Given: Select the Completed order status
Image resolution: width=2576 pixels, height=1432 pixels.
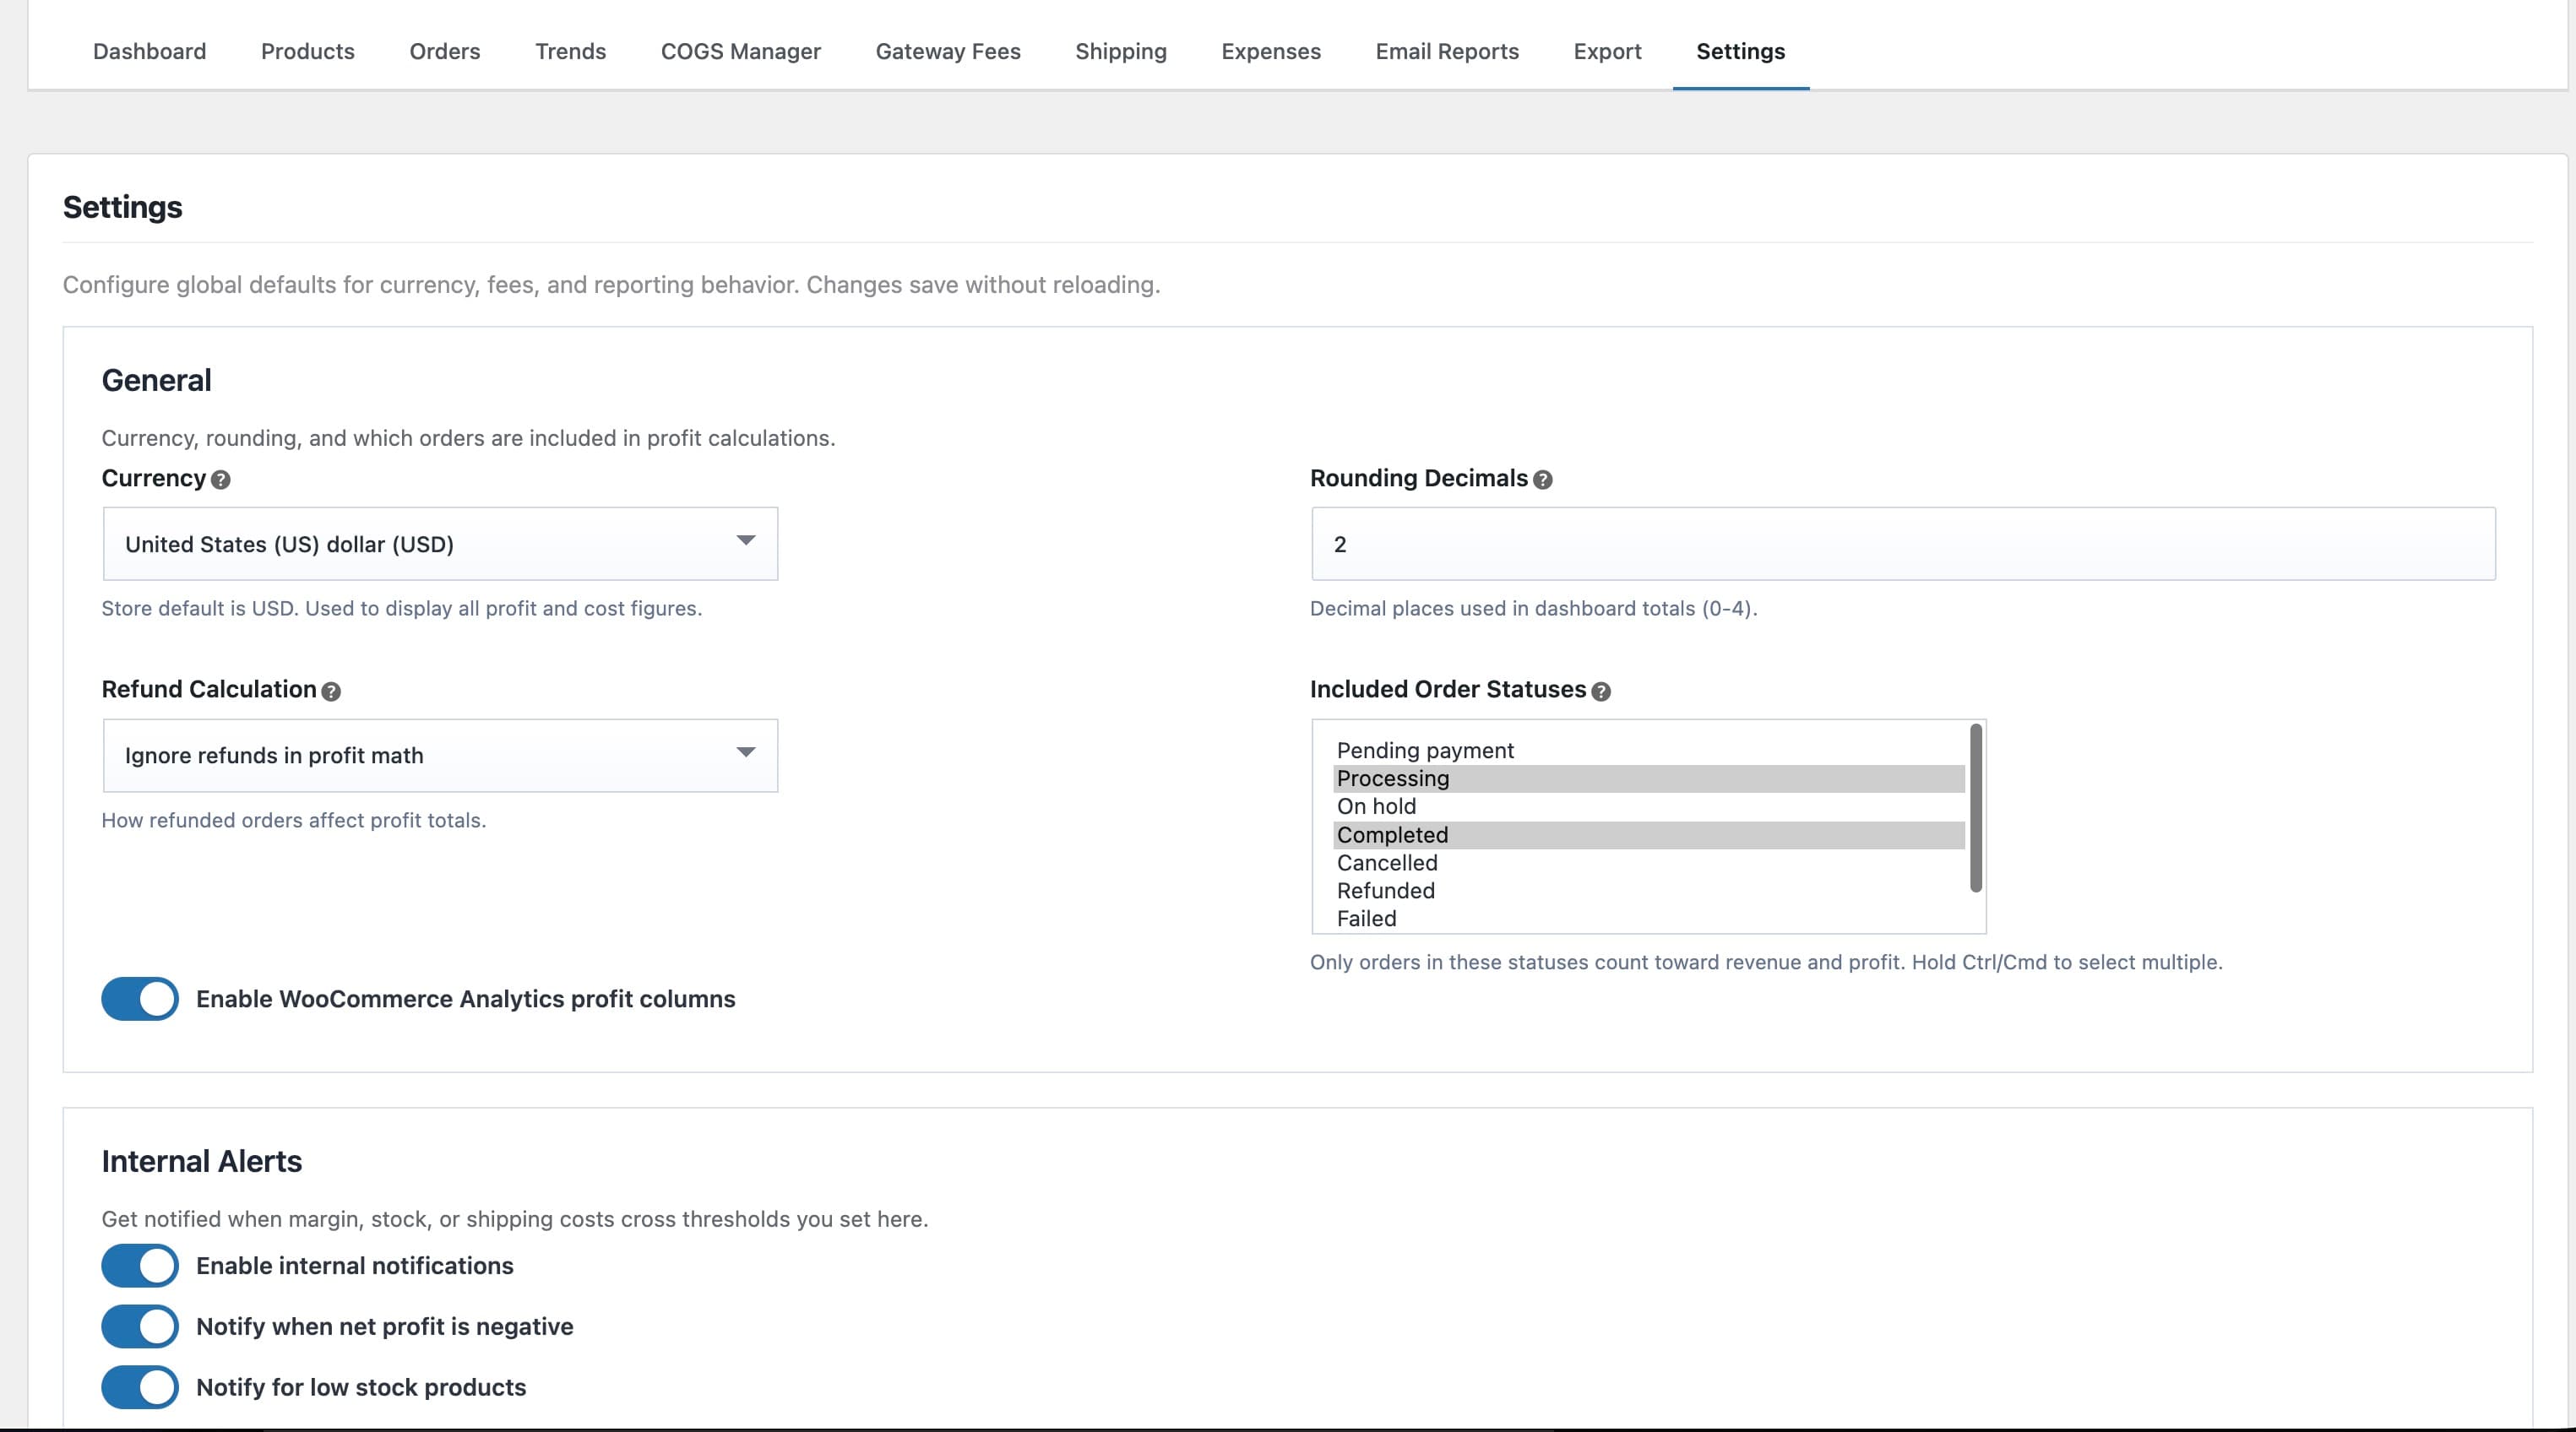Looking at the screenshot, I should tap(1649, 835).
